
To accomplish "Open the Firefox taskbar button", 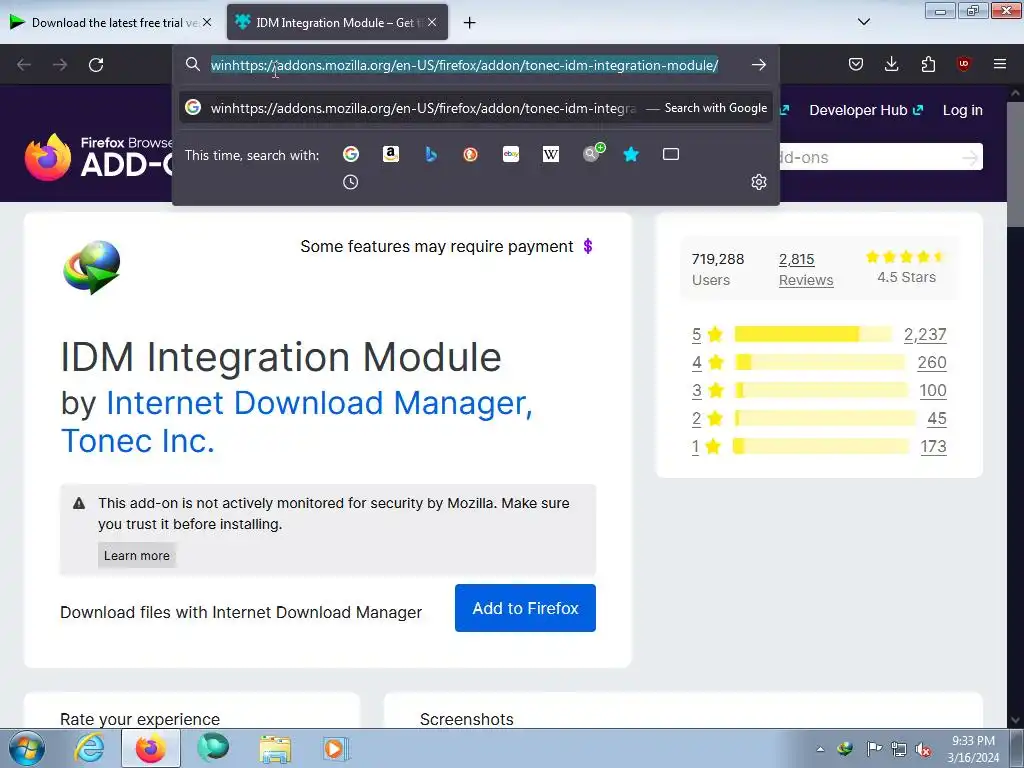I will point(151,749).
